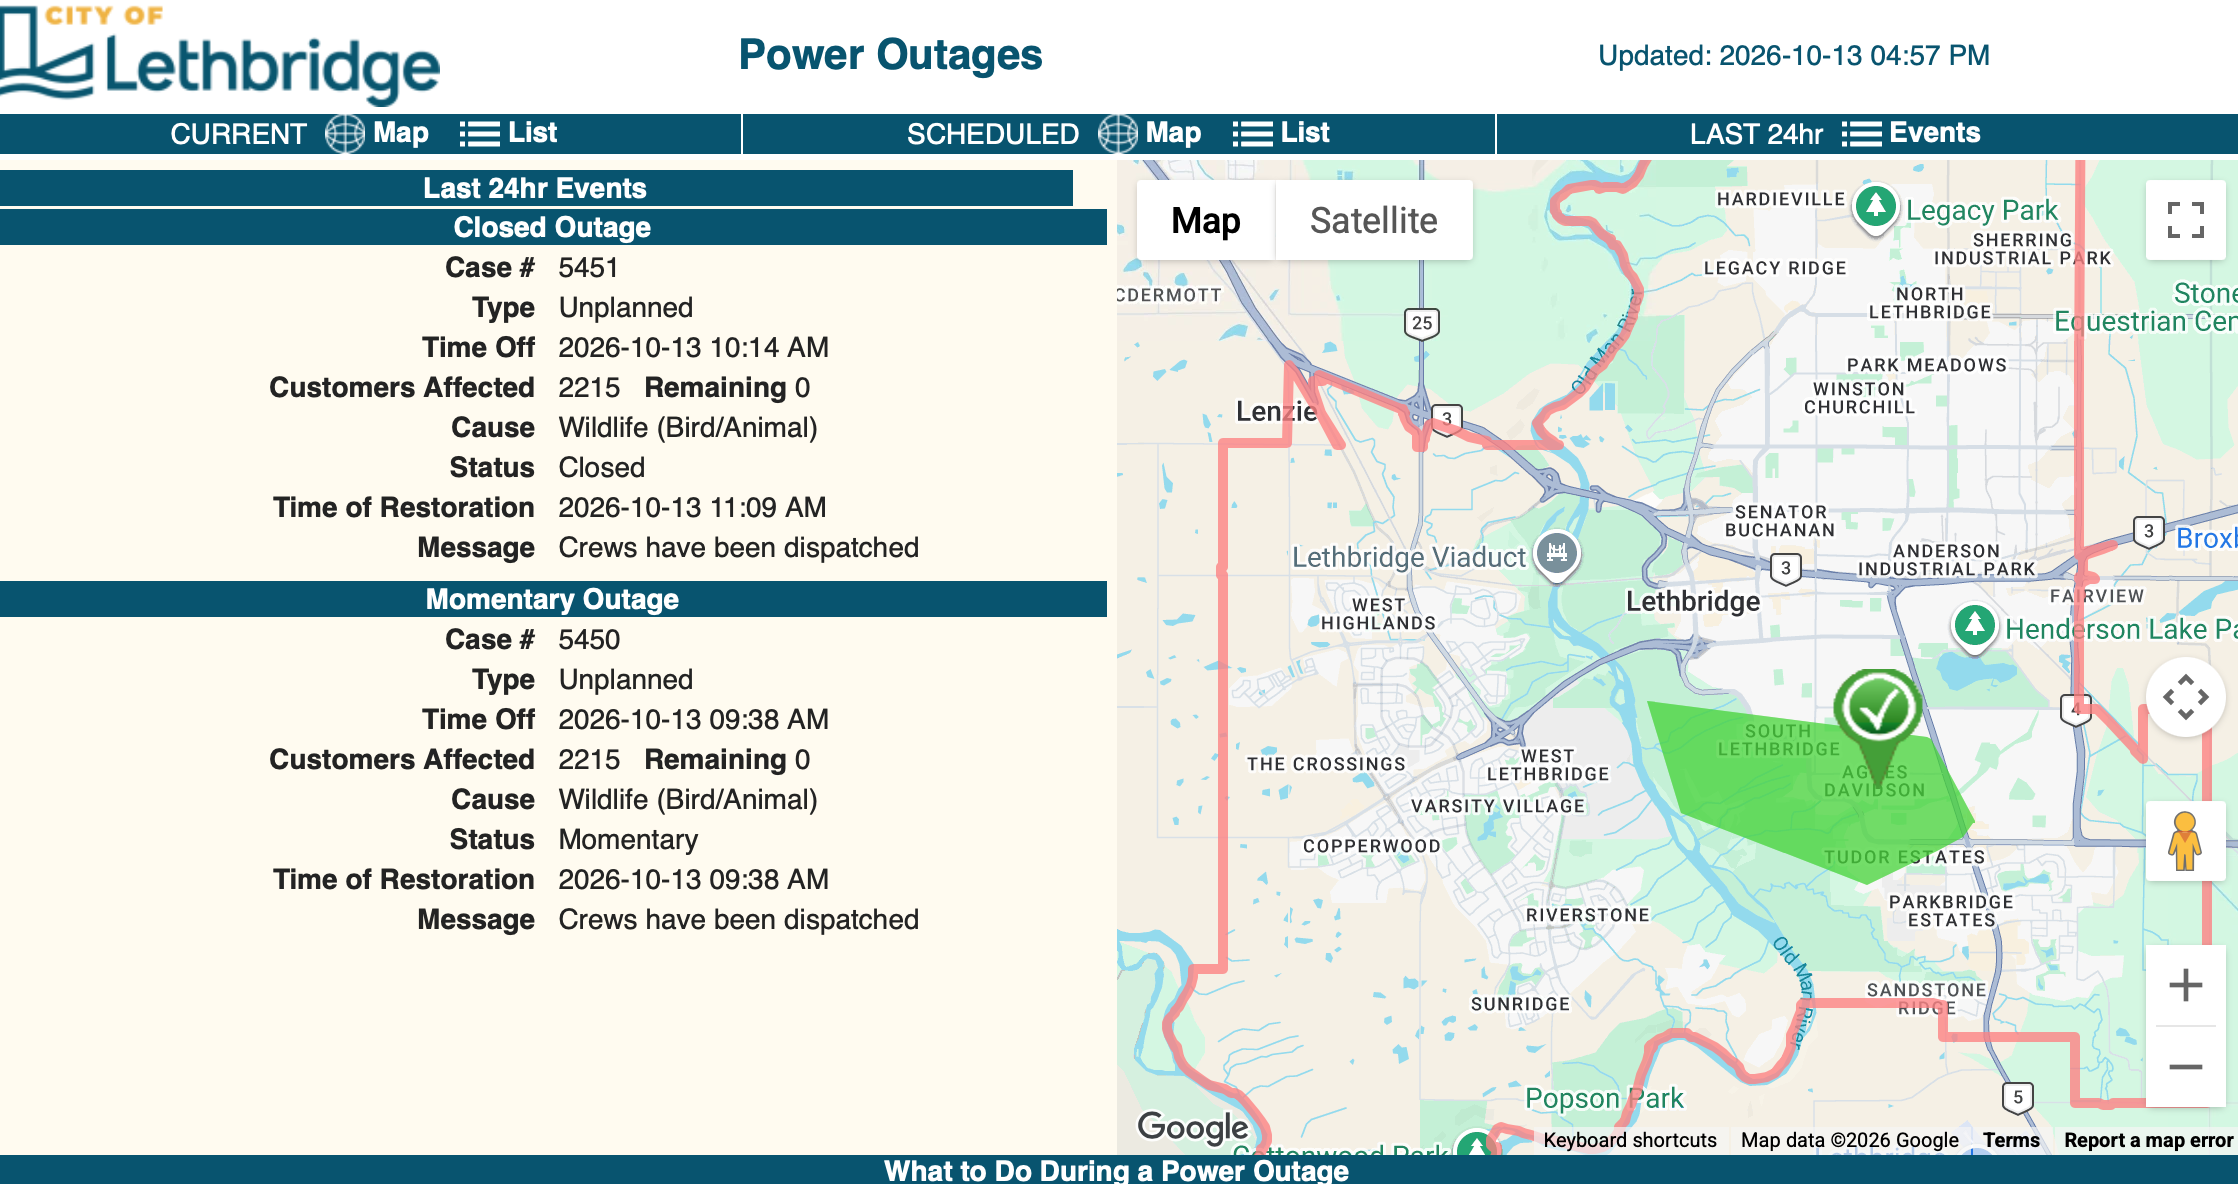
Task: Open the Current outages Map globe icon
Action: point(345,133)
